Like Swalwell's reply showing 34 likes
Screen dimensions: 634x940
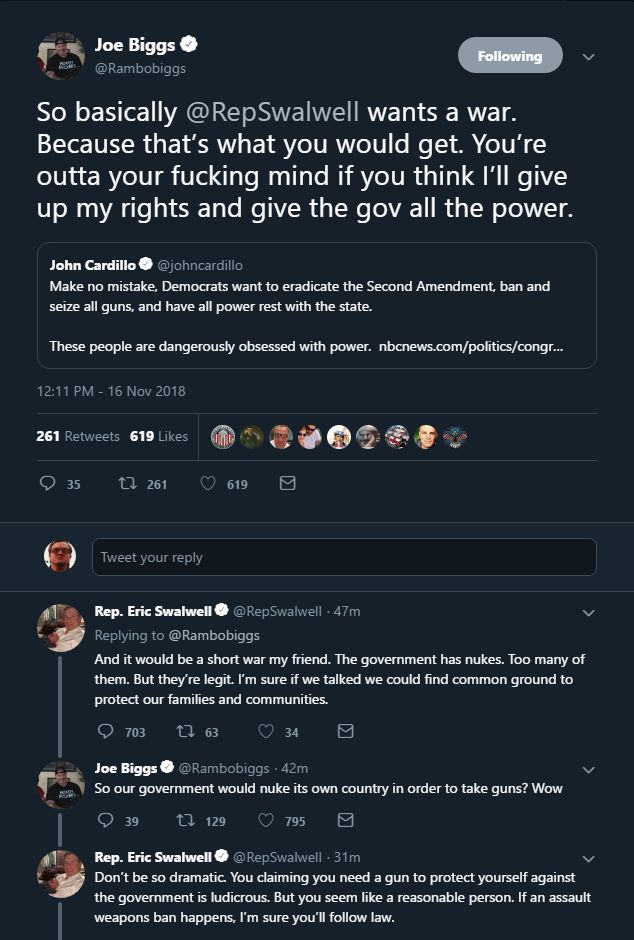point(266,731)
